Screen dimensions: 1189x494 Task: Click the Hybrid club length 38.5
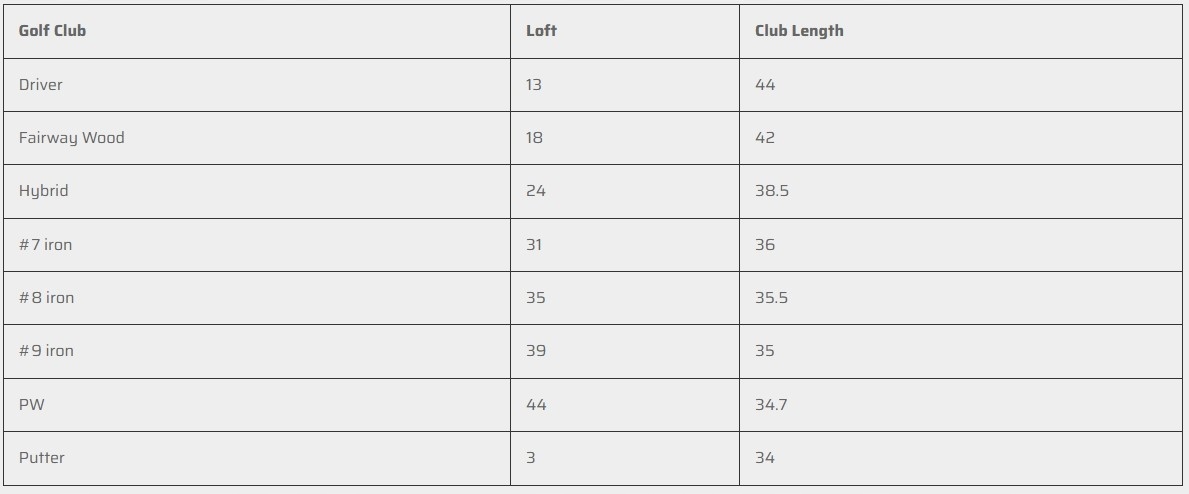tap(772, 191)
